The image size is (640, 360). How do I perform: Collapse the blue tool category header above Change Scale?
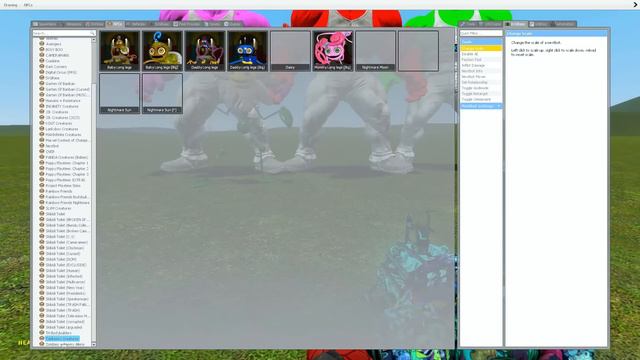(481, 42)
